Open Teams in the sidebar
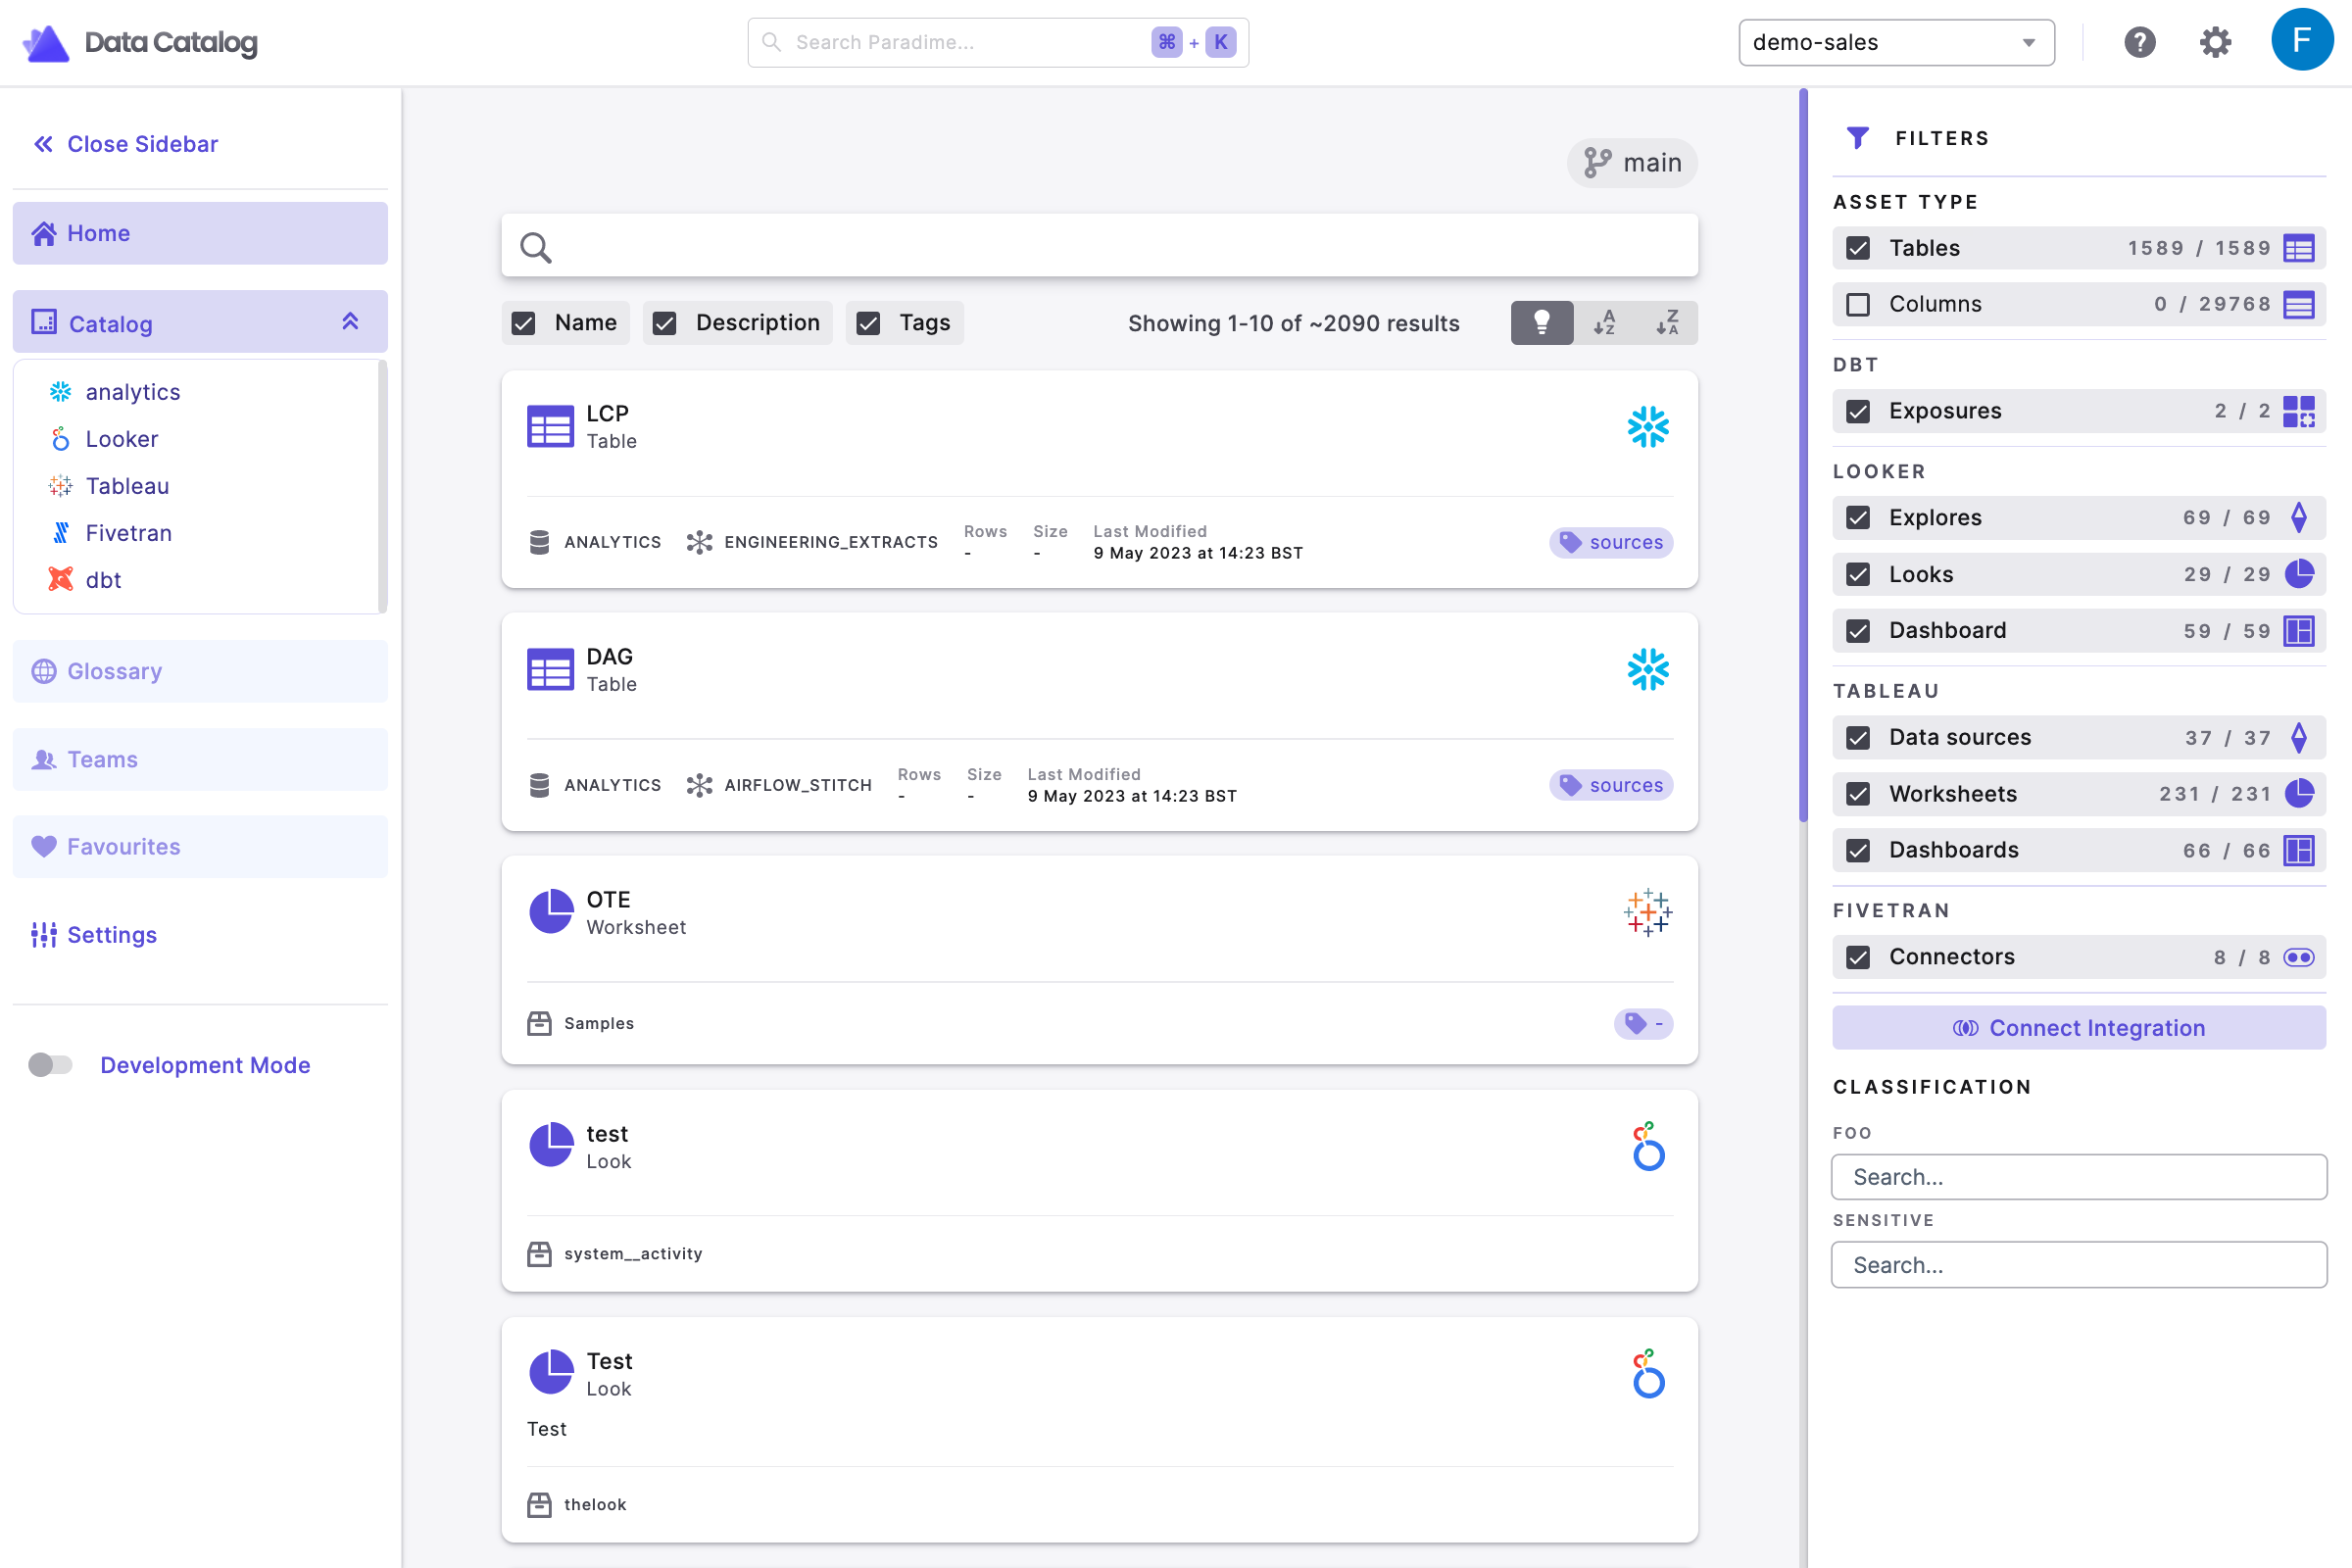Viewport: 2352px width, 1568px height. tap(200, 759)
